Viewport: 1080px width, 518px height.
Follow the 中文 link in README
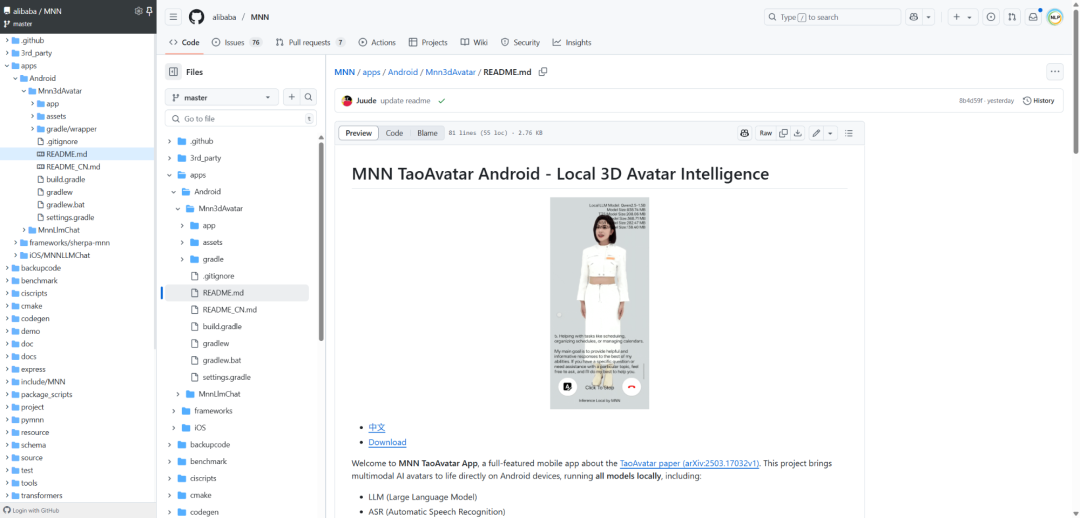[x=377, y=428]
